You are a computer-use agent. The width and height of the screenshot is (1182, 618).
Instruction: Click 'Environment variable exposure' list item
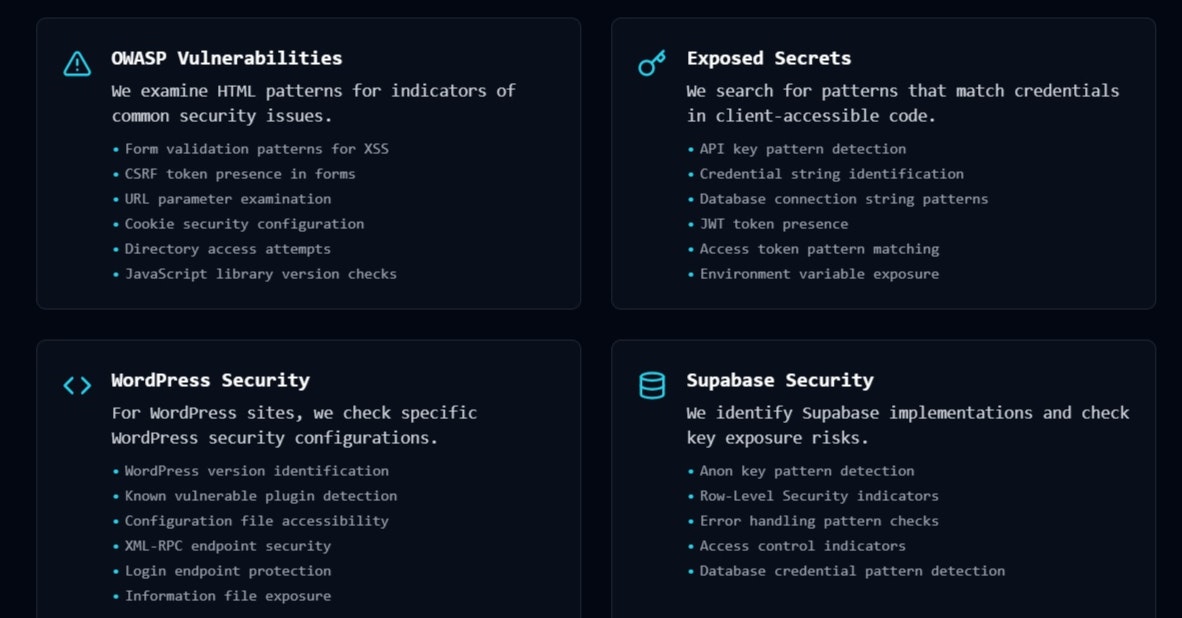[819, 274]
